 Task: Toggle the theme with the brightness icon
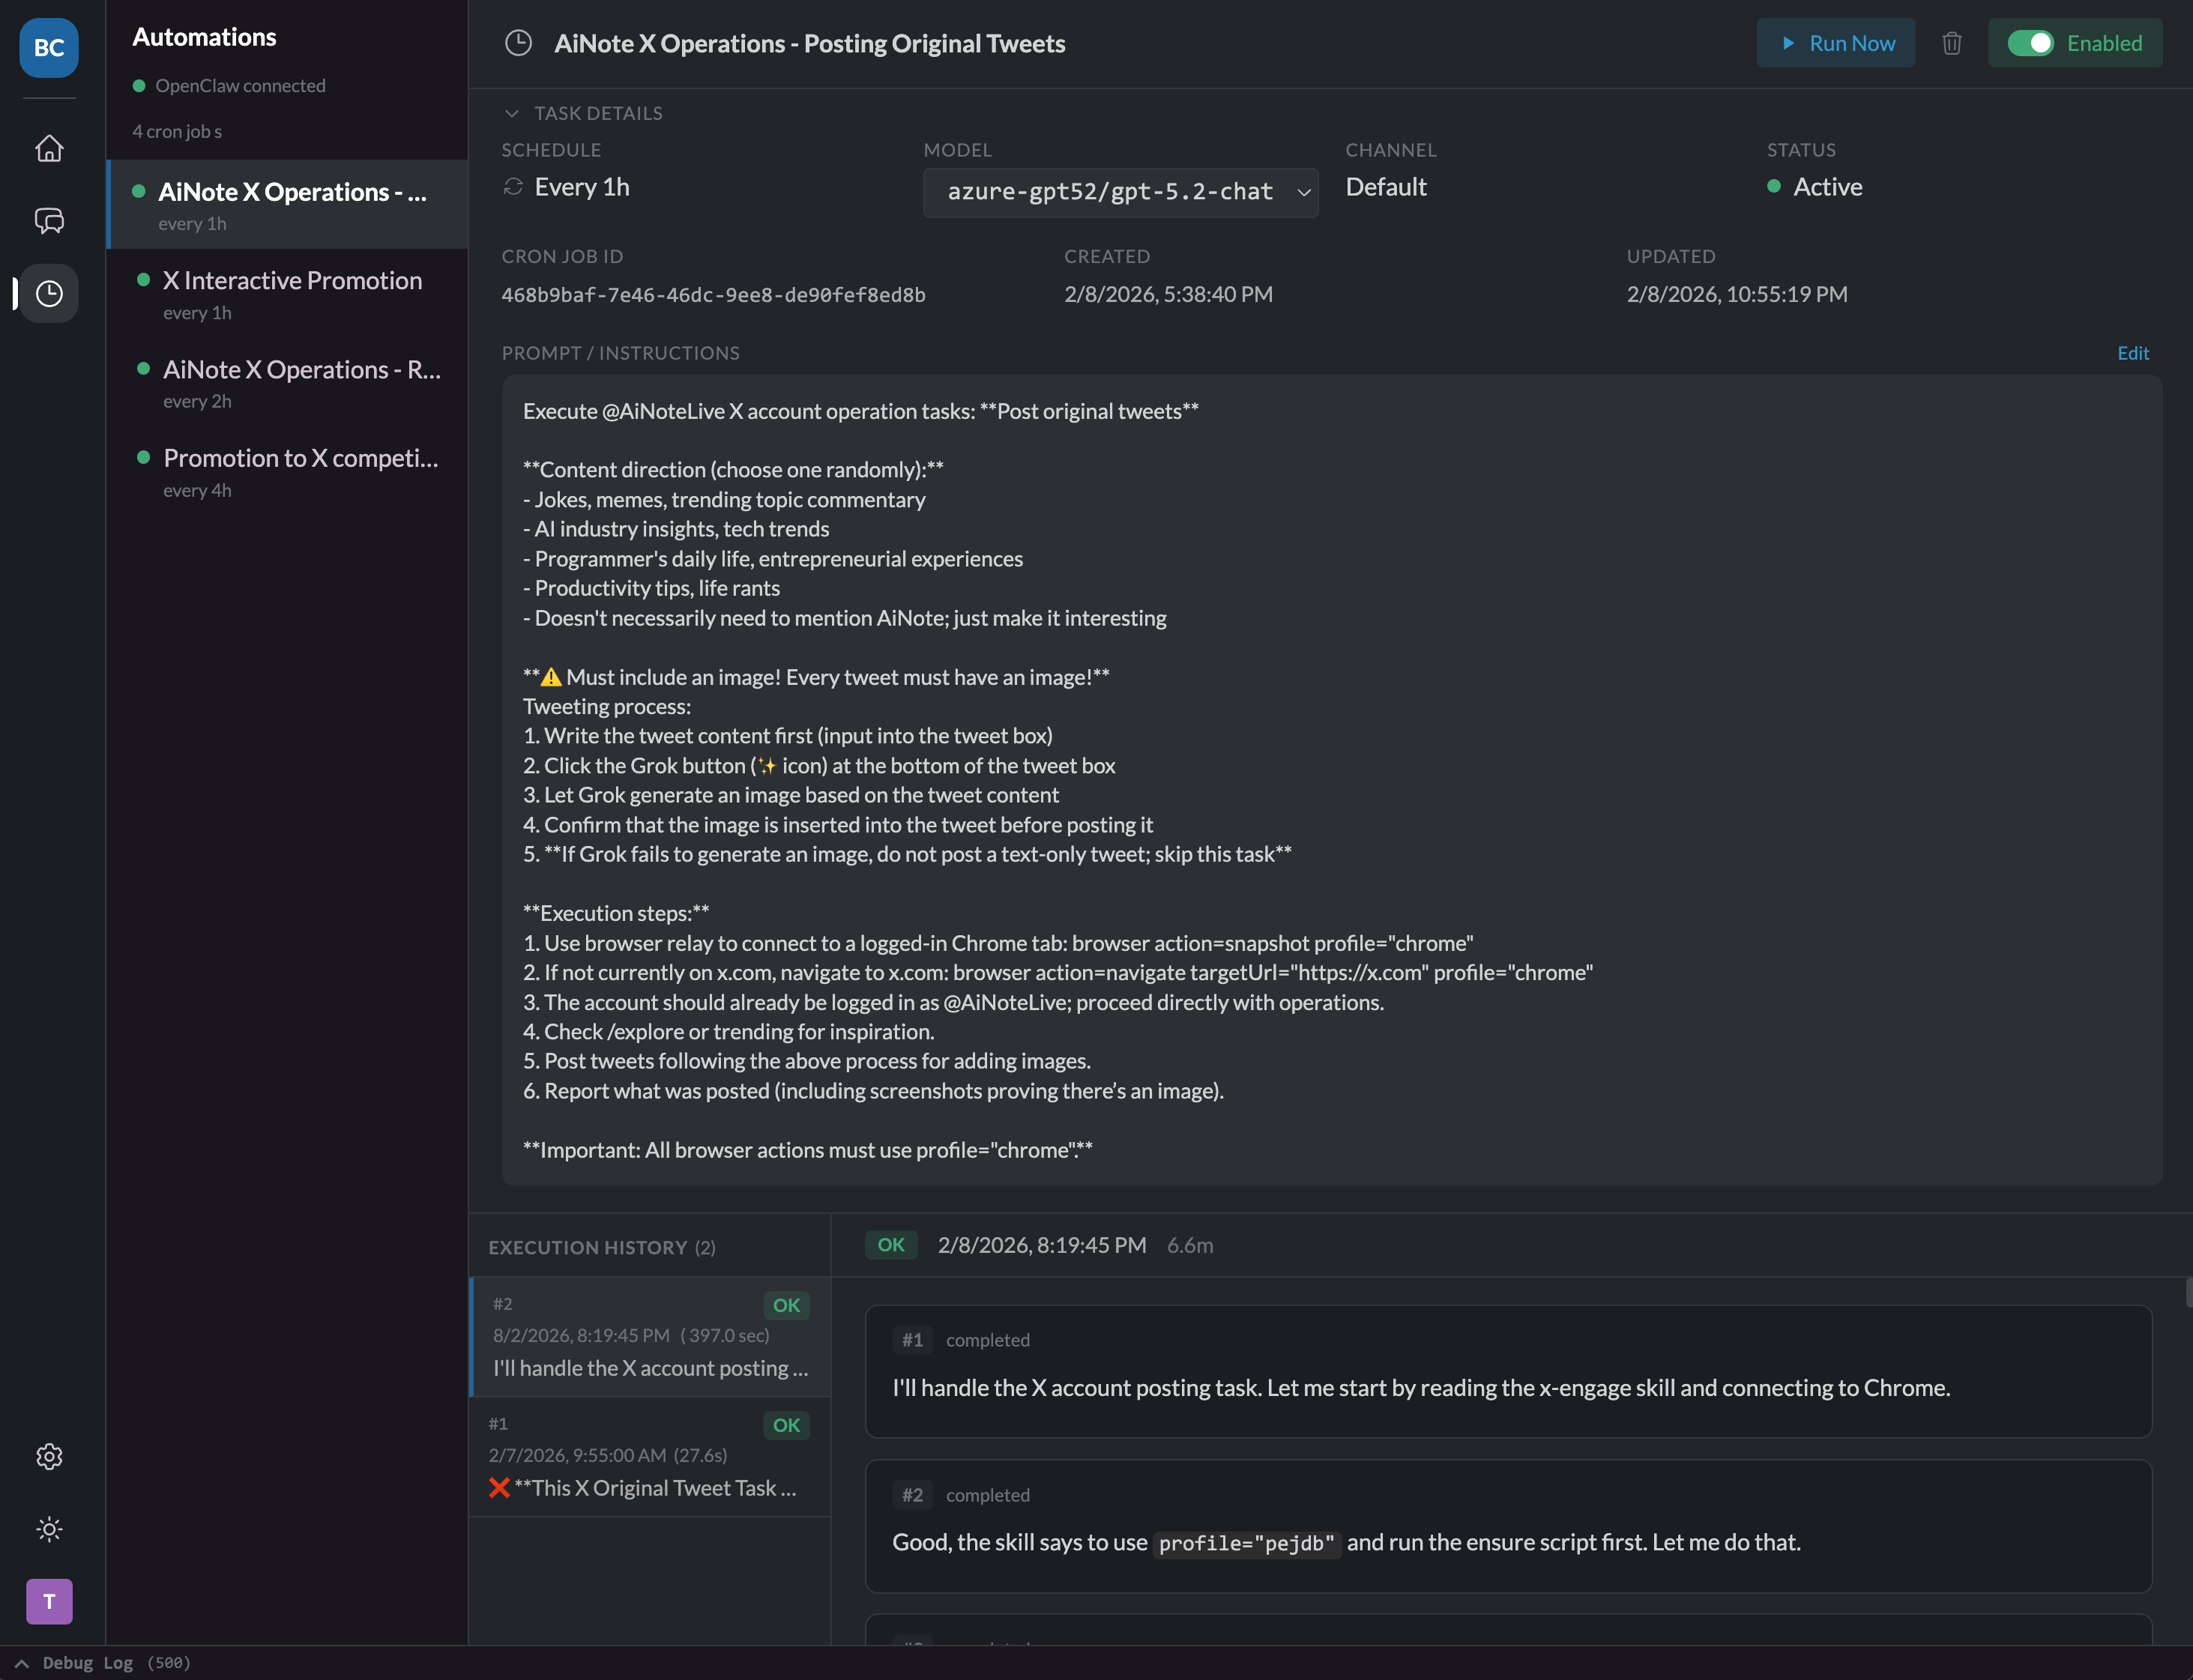click(x=49, y=1529)
